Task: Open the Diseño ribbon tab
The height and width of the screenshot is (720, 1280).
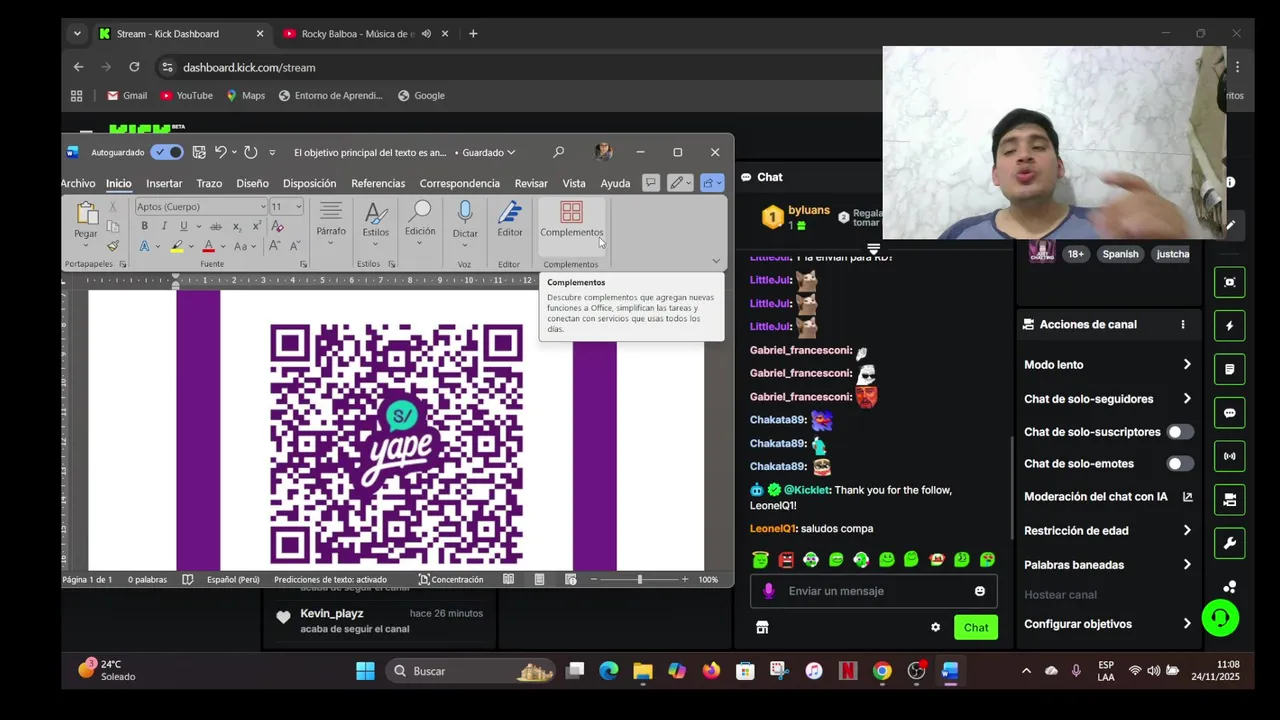Action: click(x=252, y=183)
